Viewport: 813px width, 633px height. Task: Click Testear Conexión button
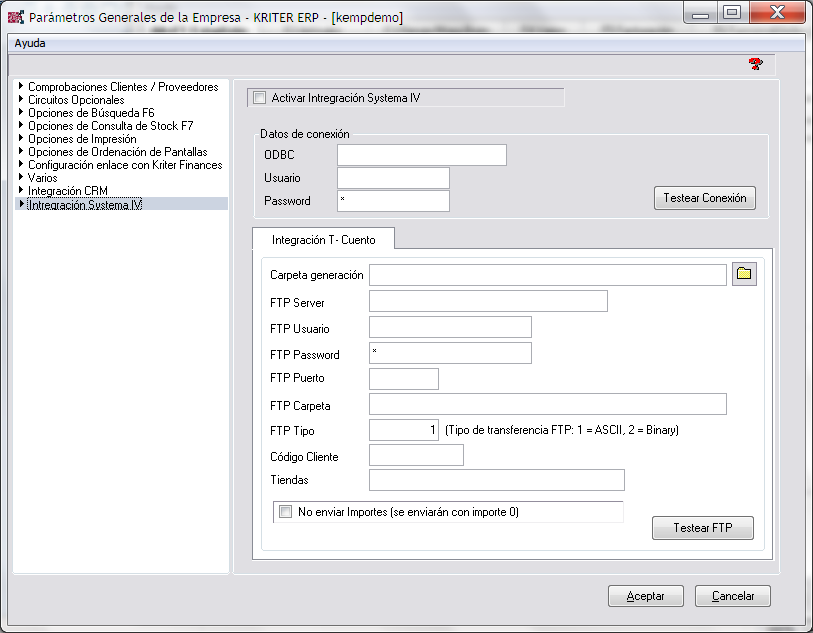(x=705, y=198)
